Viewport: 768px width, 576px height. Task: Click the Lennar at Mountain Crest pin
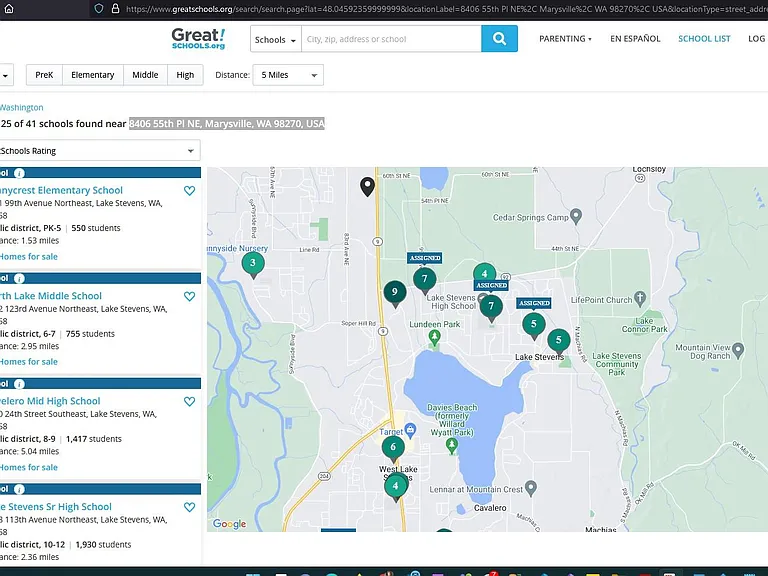tap(530, 488)
